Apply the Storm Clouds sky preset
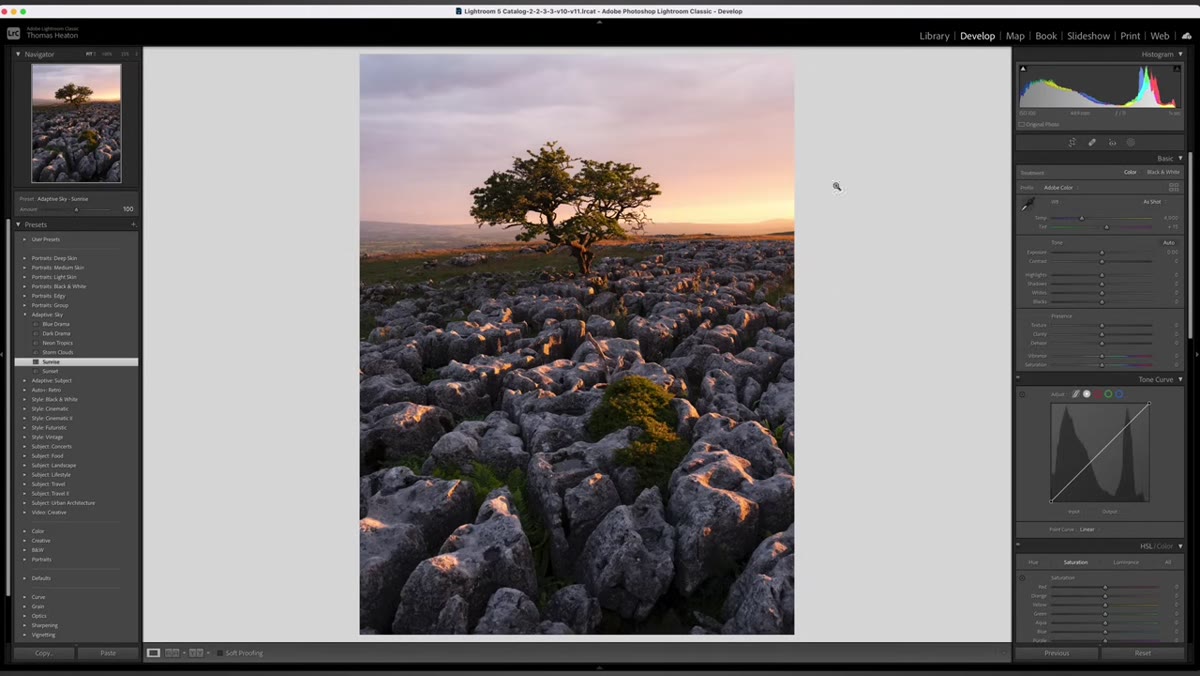The height and width of the screenshot is (676, 1200). (x=58, y=352)
